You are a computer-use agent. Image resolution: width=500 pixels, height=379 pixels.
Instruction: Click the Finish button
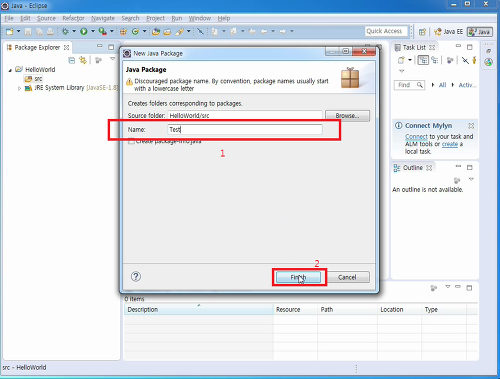(x=298, y=277)
